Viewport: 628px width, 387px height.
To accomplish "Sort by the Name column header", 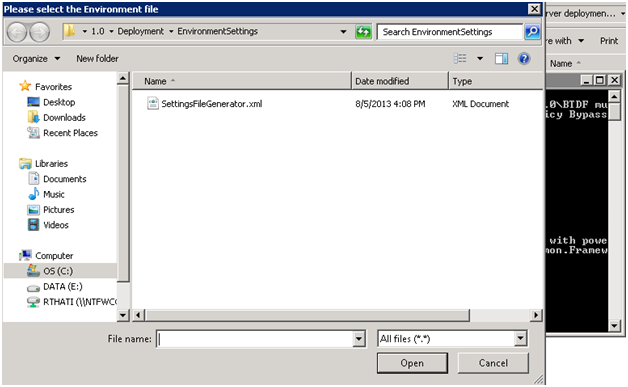I will click(x=242, y=81).
